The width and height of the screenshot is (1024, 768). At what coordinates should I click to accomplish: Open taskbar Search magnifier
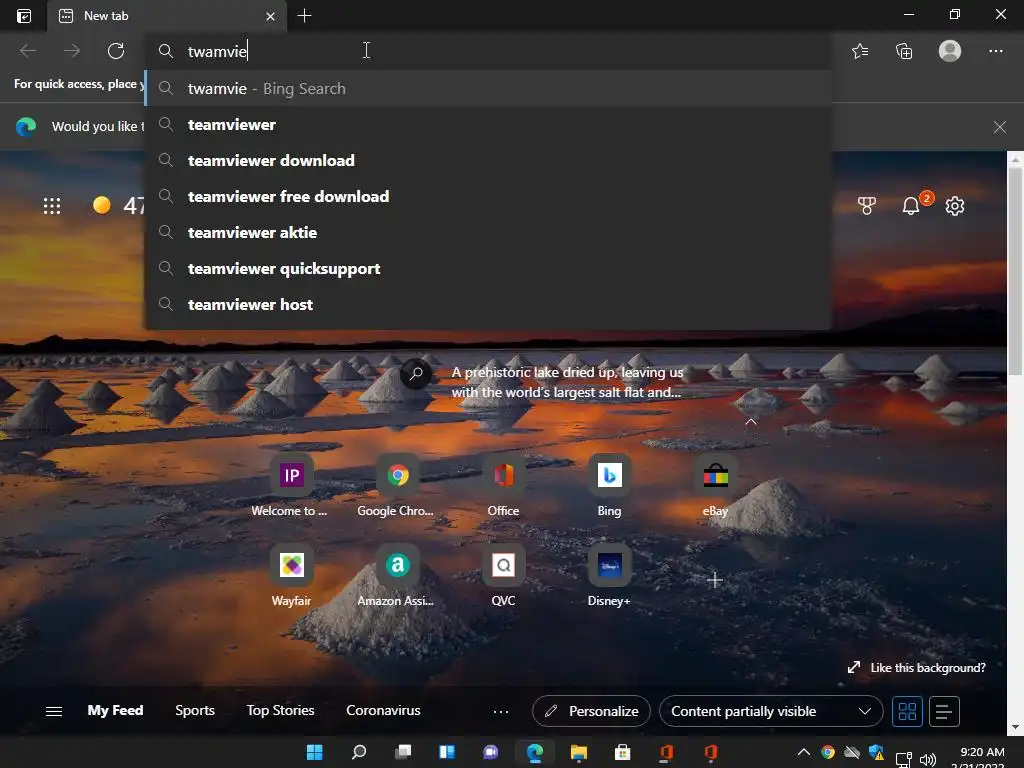coord(359,752)
